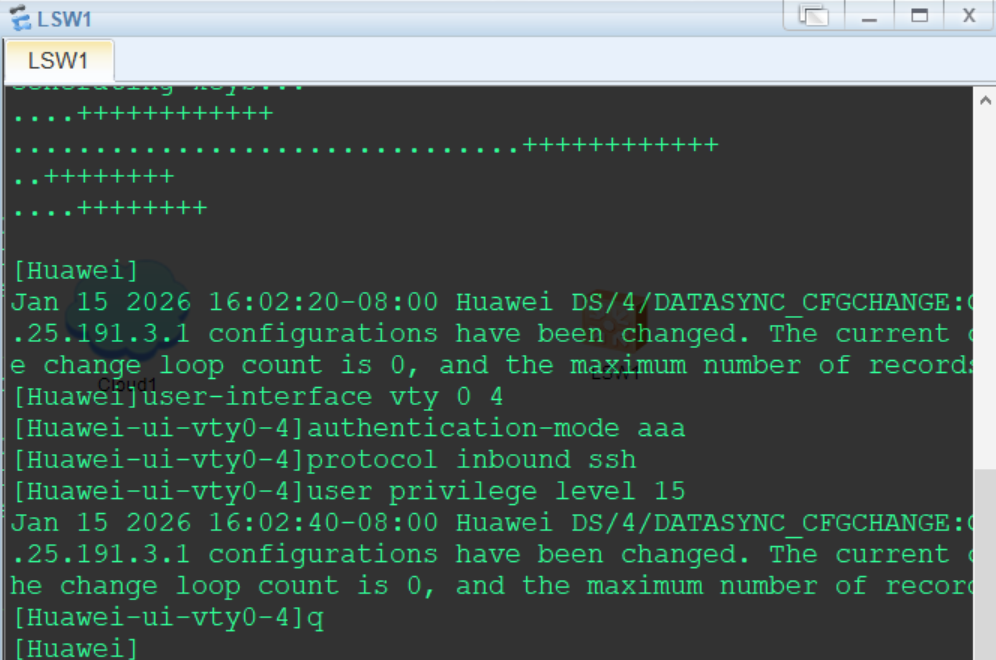This screenshot has width=996, height=660.
Task: Minimize the LSW1 terminal window
Action: coord(869,16)
